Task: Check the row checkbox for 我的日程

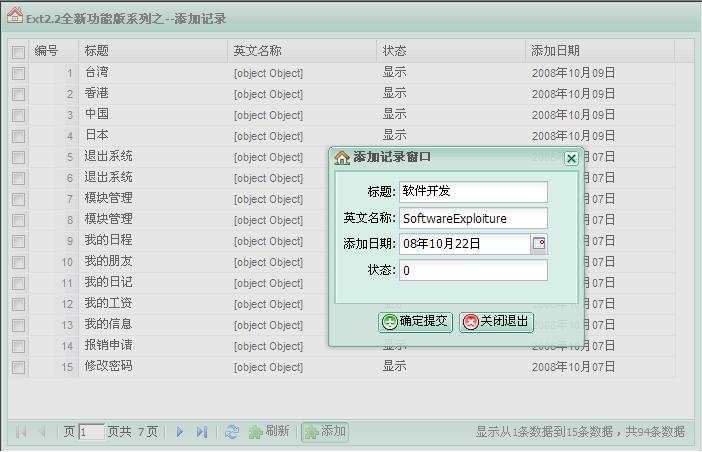Action: [x=18, y=242]
